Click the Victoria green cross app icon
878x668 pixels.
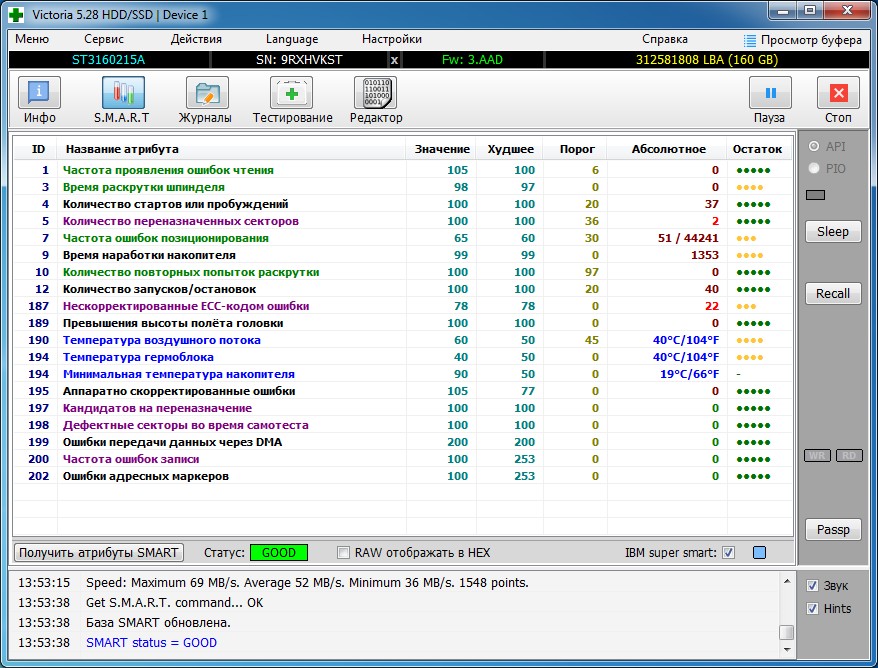17,15
